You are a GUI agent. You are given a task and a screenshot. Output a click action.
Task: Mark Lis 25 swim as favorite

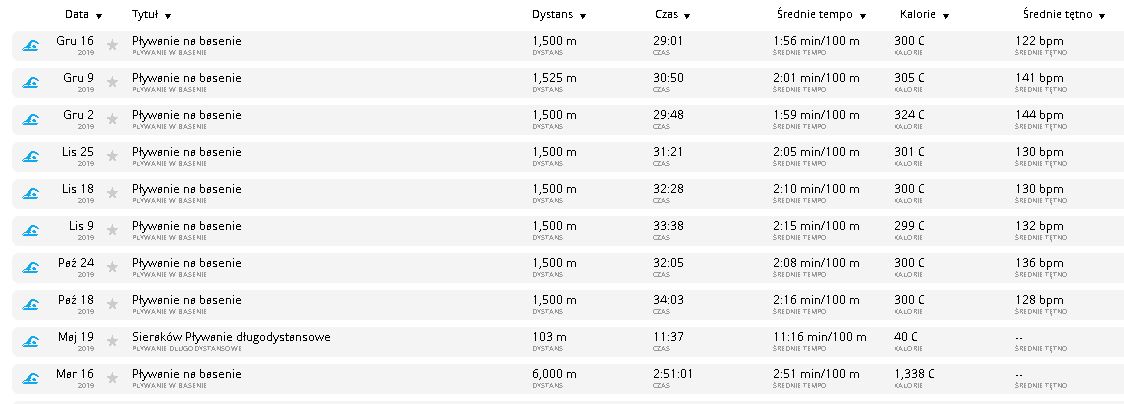point(112,157)
